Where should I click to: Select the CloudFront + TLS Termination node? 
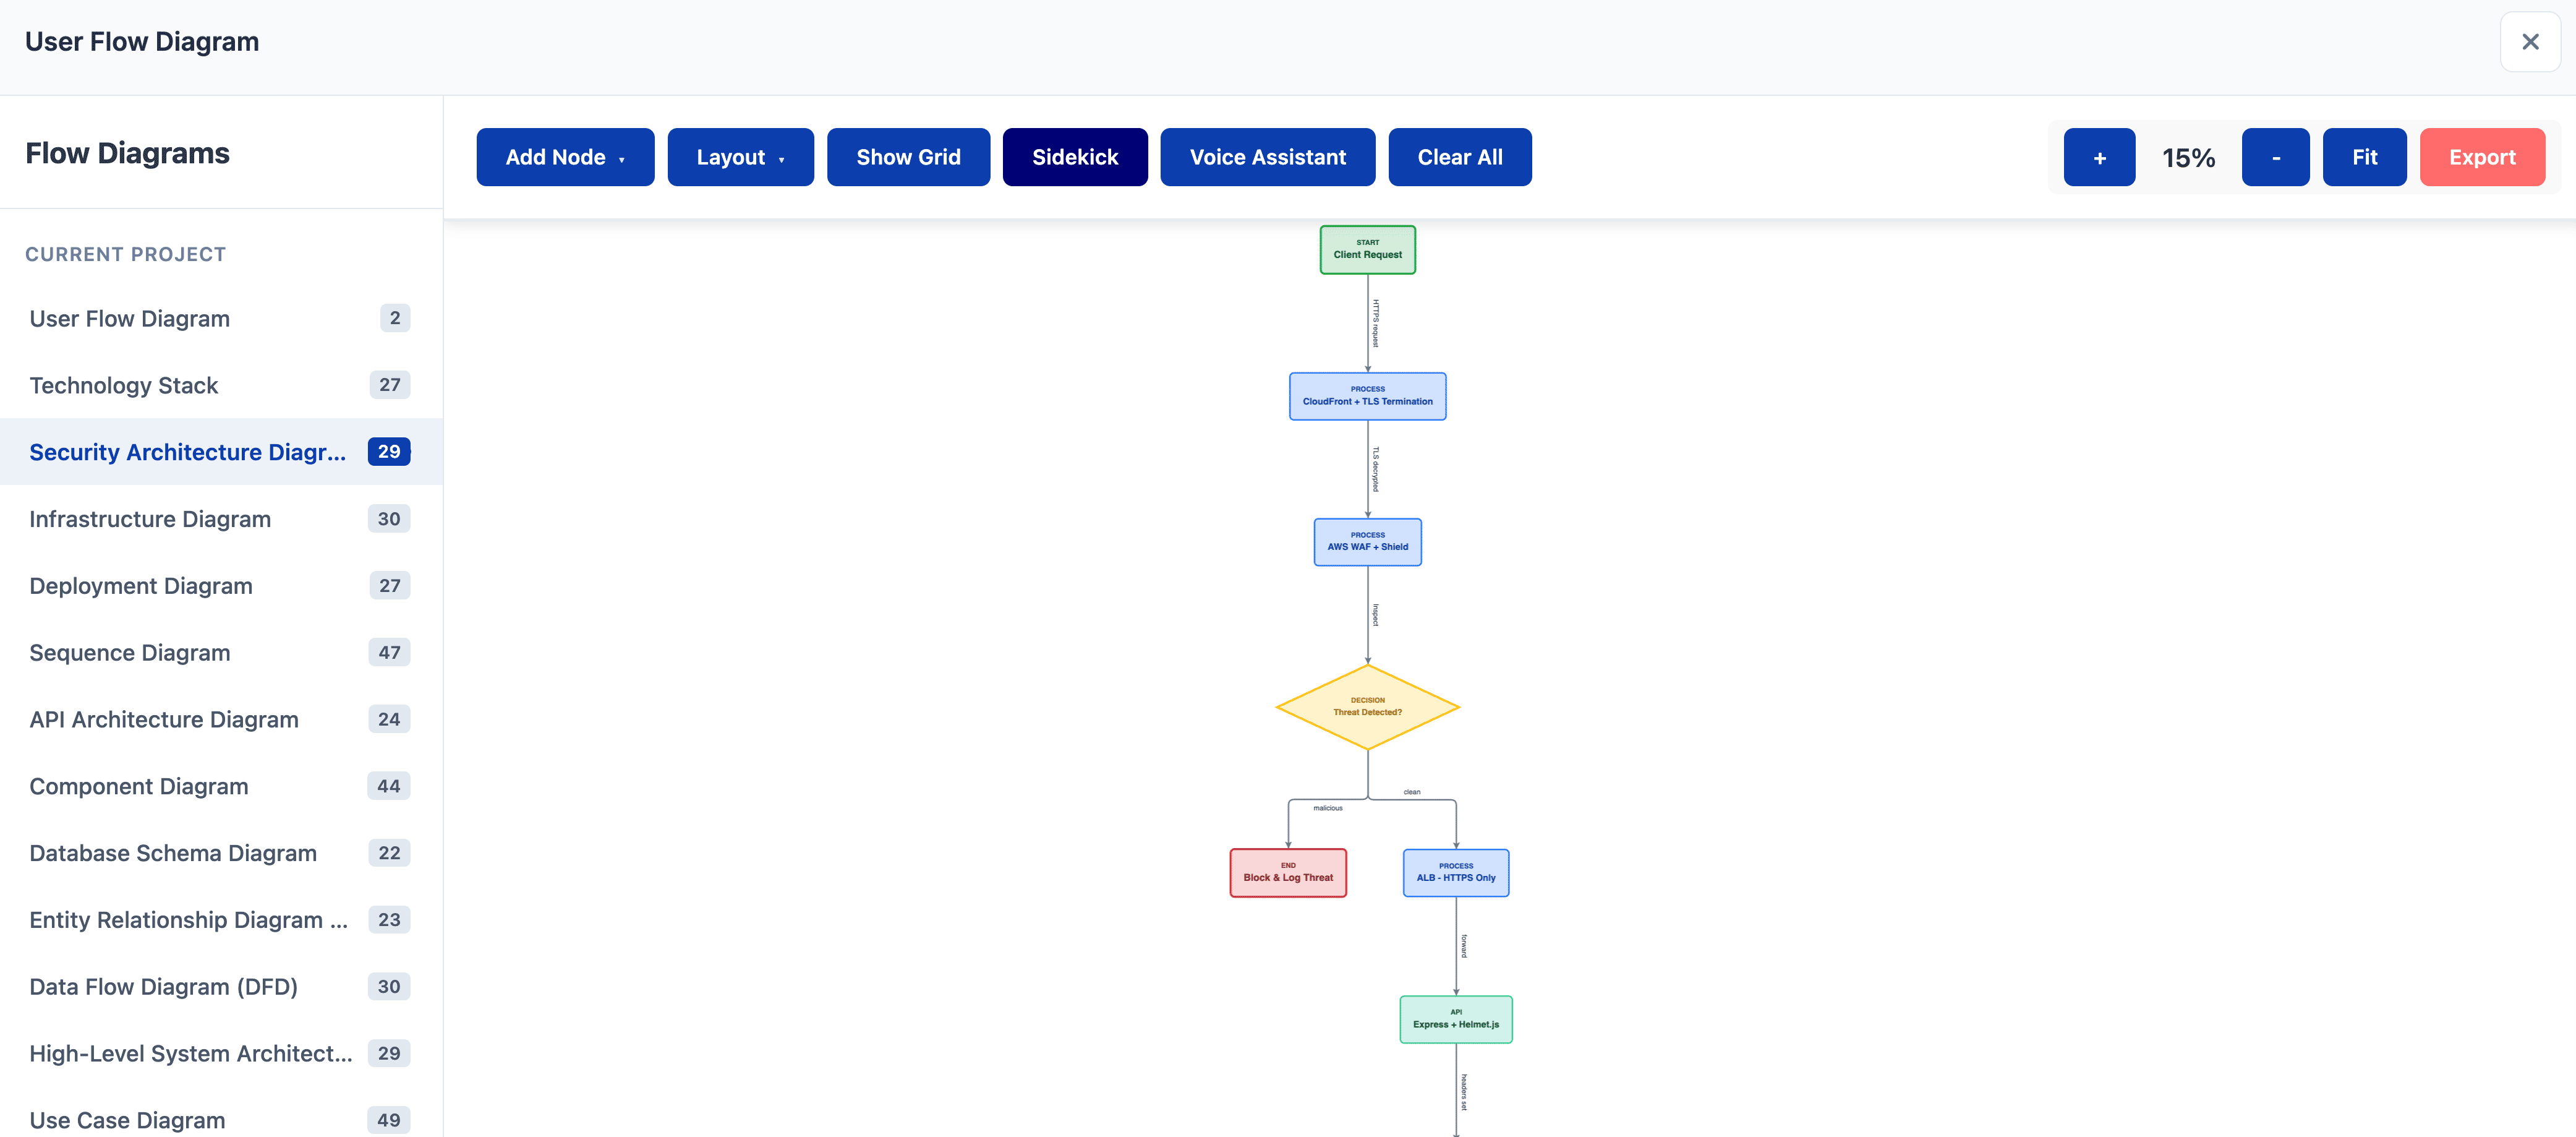(x=1367, y=396)
